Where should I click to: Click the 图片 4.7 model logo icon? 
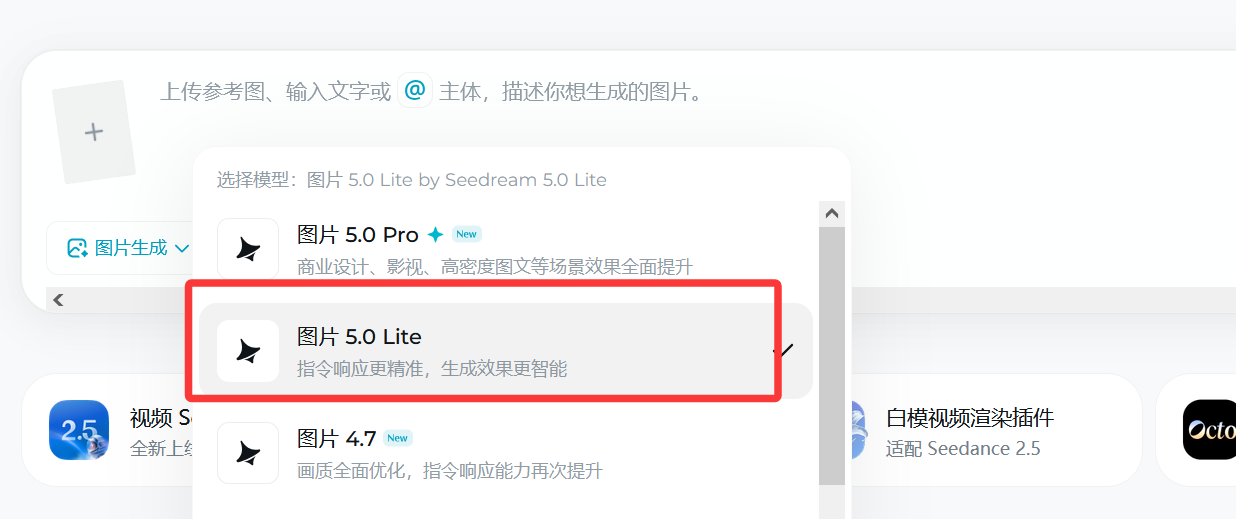248,453
